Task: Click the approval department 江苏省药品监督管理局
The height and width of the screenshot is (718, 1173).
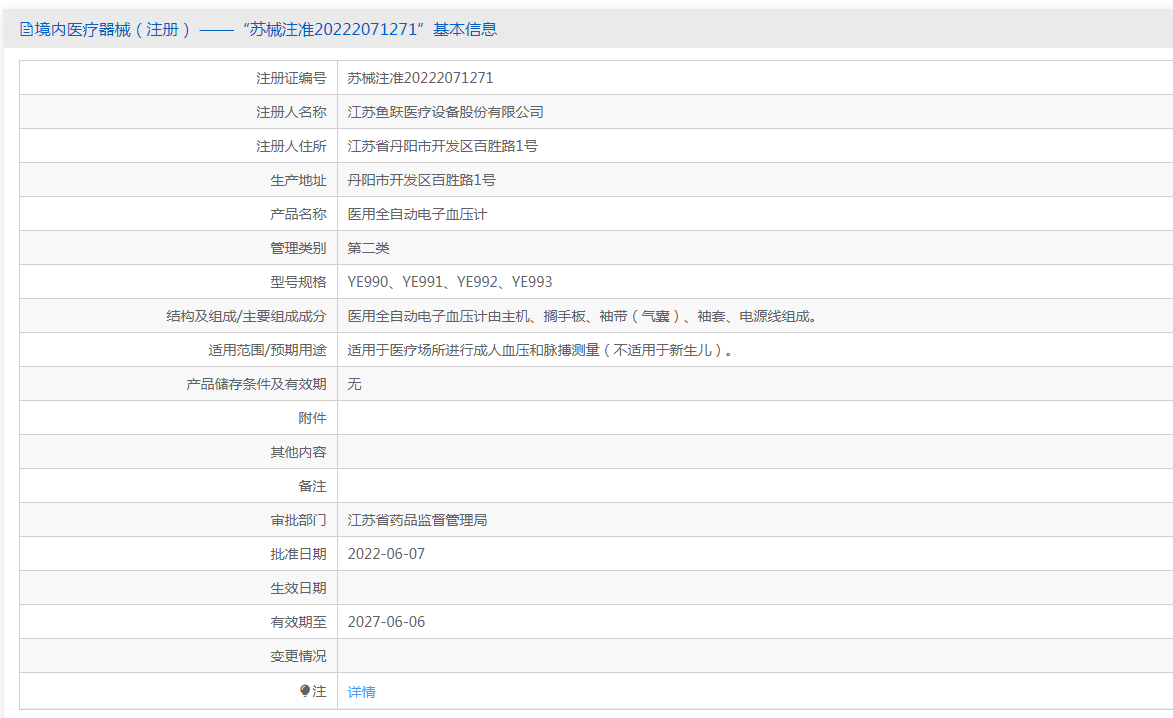Action: point(417,520)
